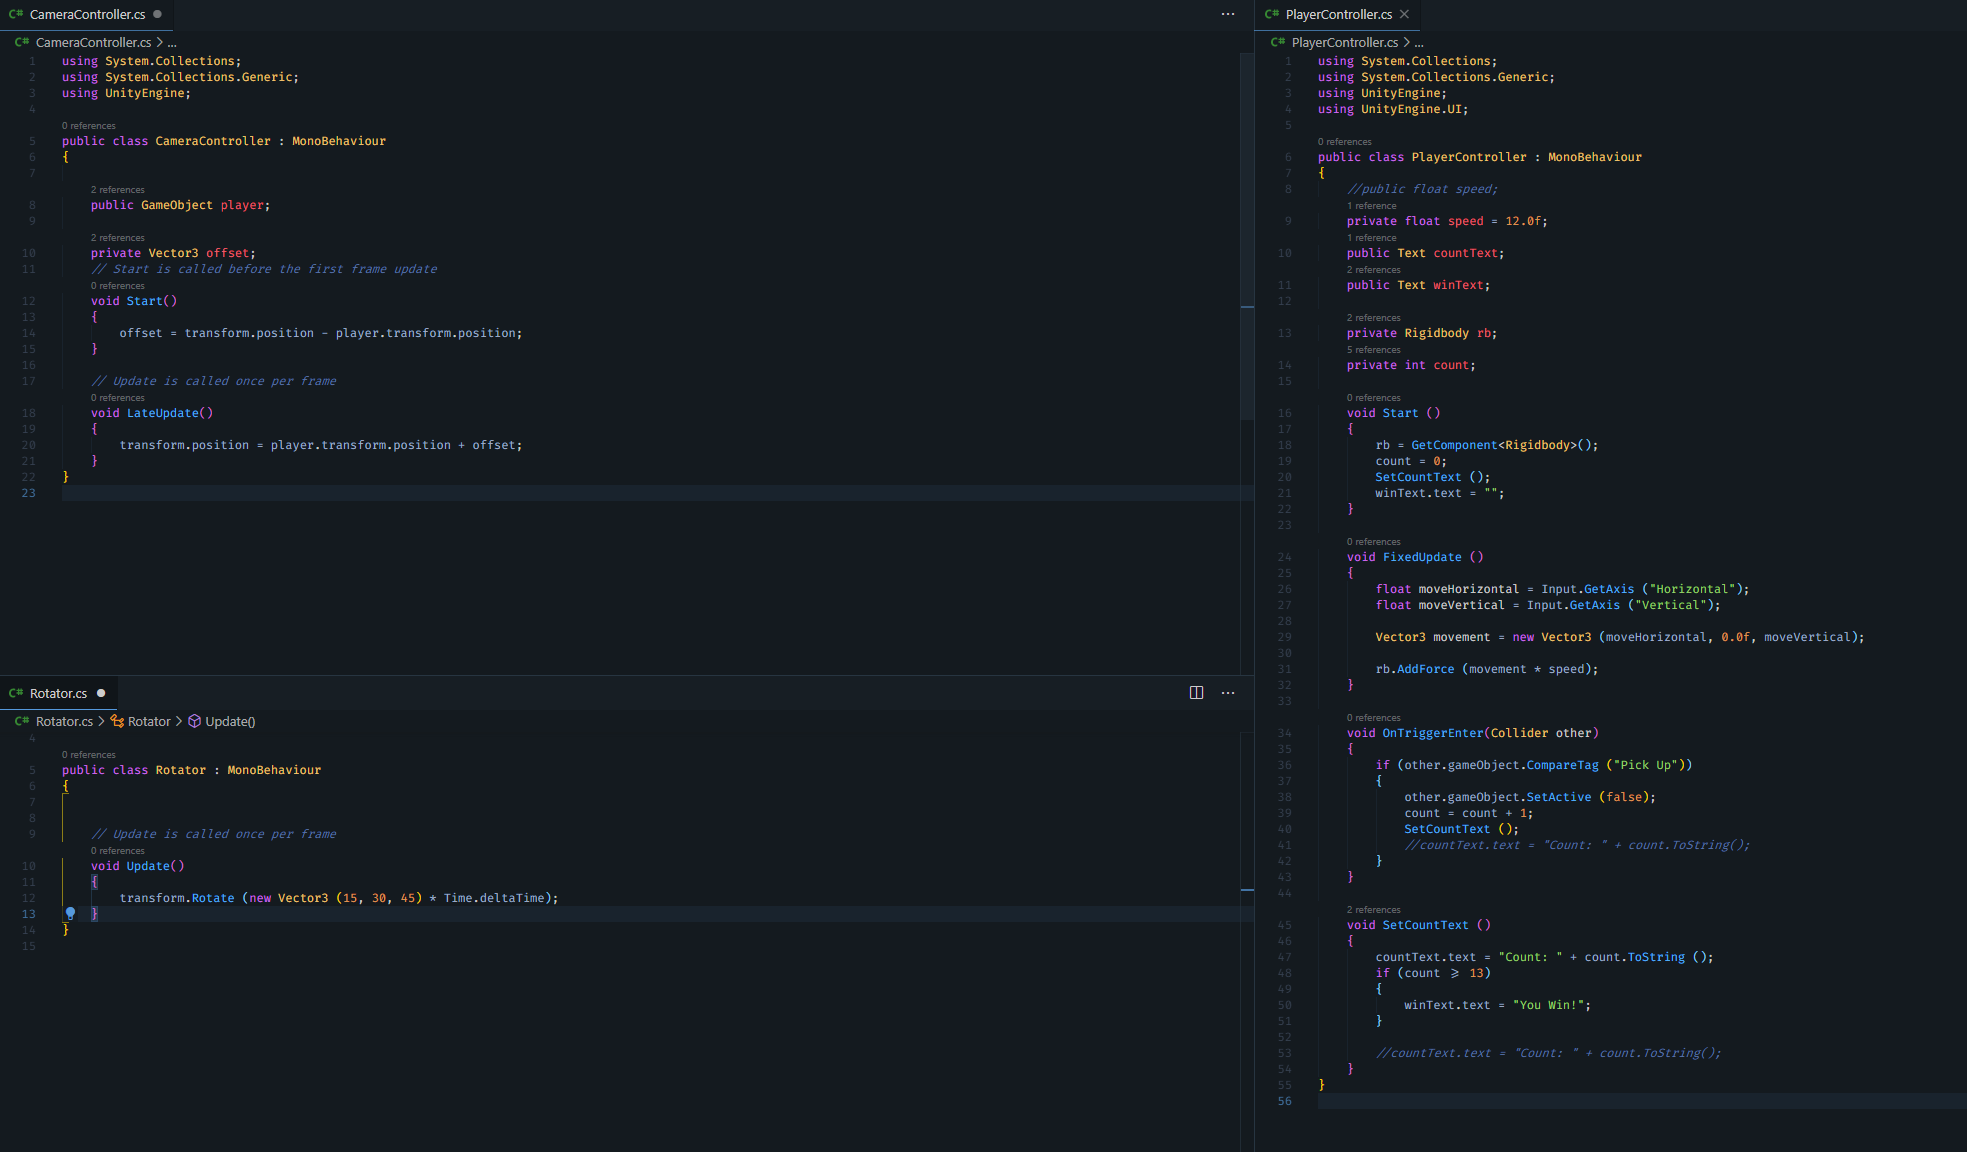Click 'offset = transform.position' assignment in Start

[217, 333]
